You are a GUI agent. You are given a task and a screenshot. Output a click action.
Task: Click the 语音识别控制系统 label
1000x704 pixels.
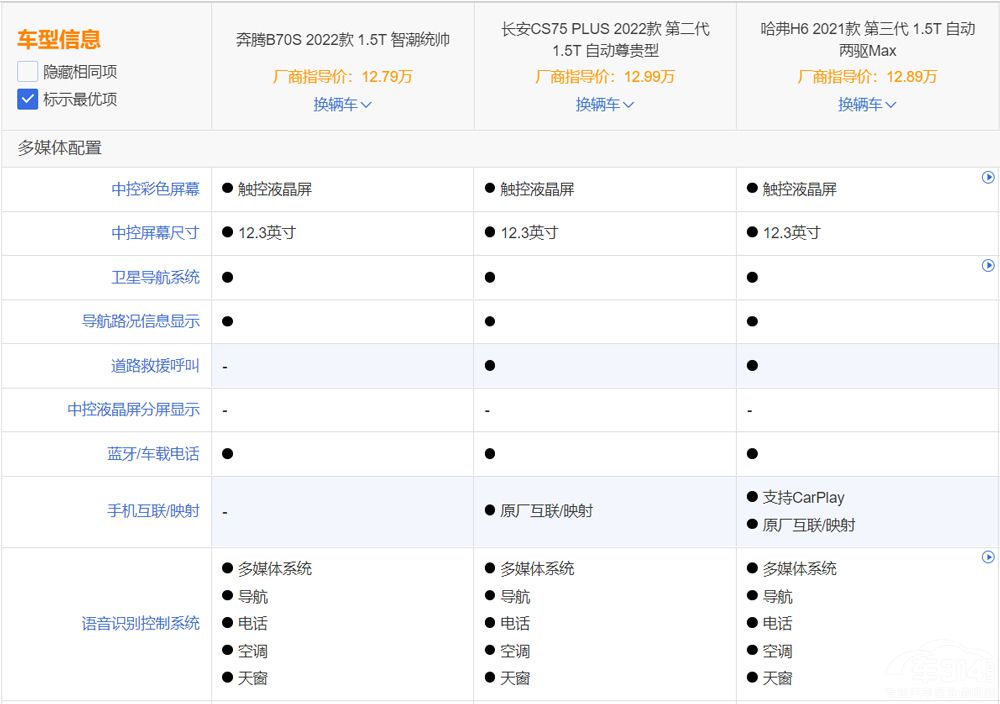141,623
